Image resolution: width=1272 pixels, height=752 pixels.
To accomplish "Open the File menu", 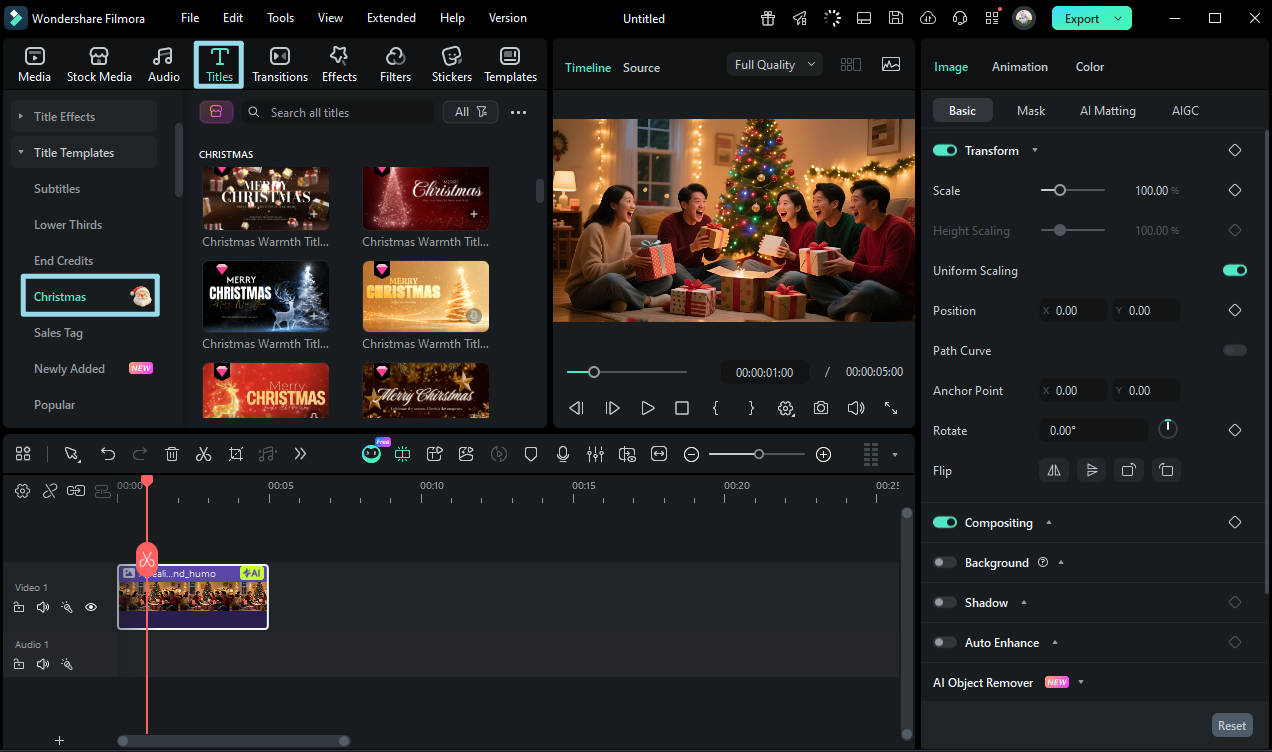I will 190,18.
